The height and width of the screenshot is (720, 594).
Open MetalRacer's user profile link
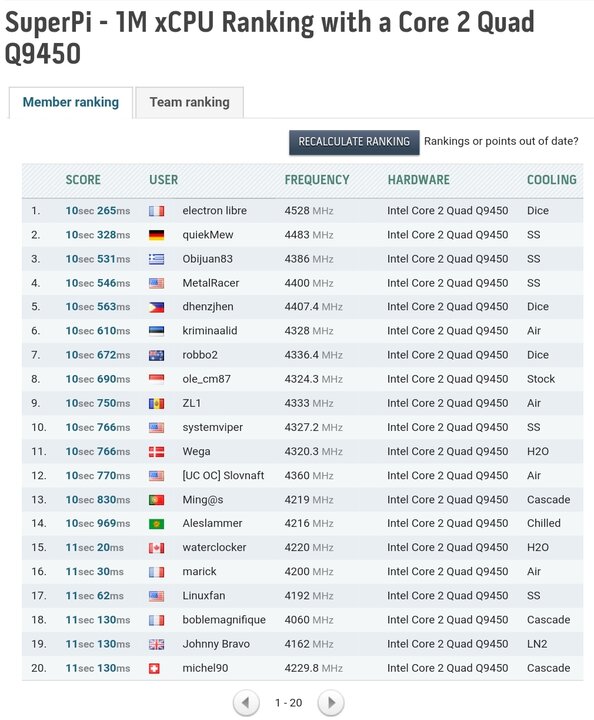coord(211,283)
